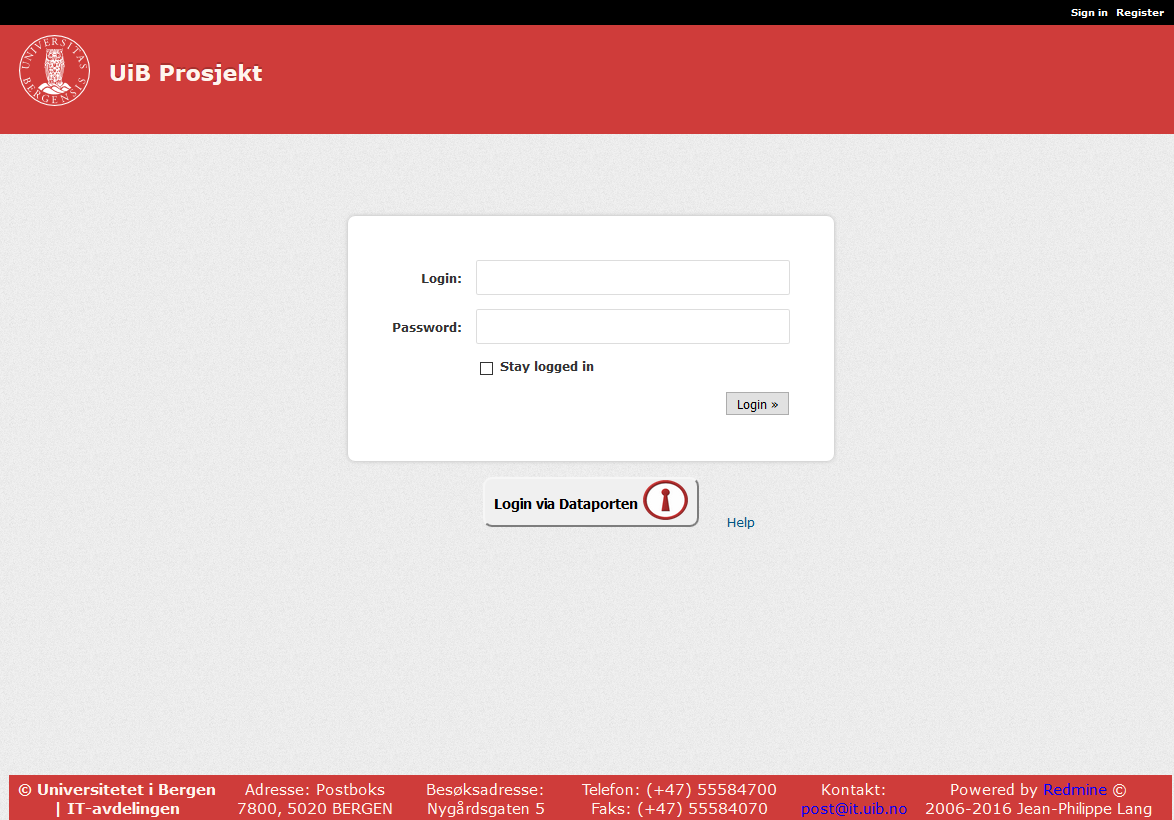Click the post@it.uib.no email link
Image resolution: width=1174 pixels, height=820 pixels.
(x=853, y=809)
